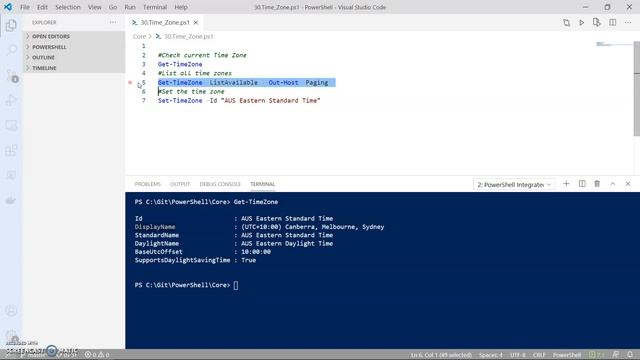The width and height of the screenshot is (640, 360).
Task: Click the VS Code logo icon
Action: pyautogui.click(x=8, y=7)
